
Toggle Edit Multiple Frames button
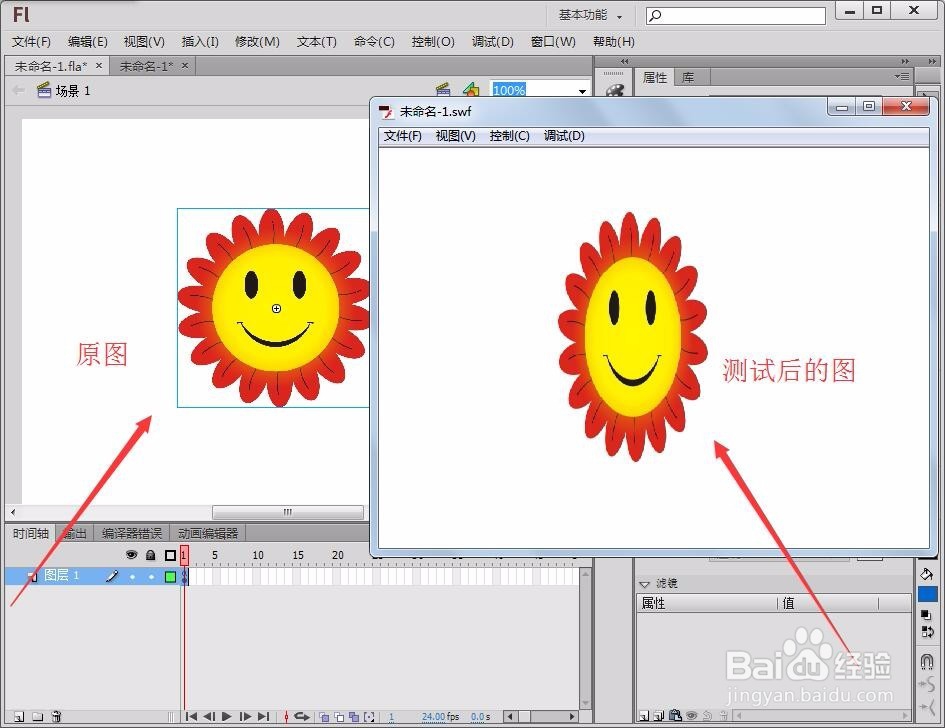[x=354, y=717]
